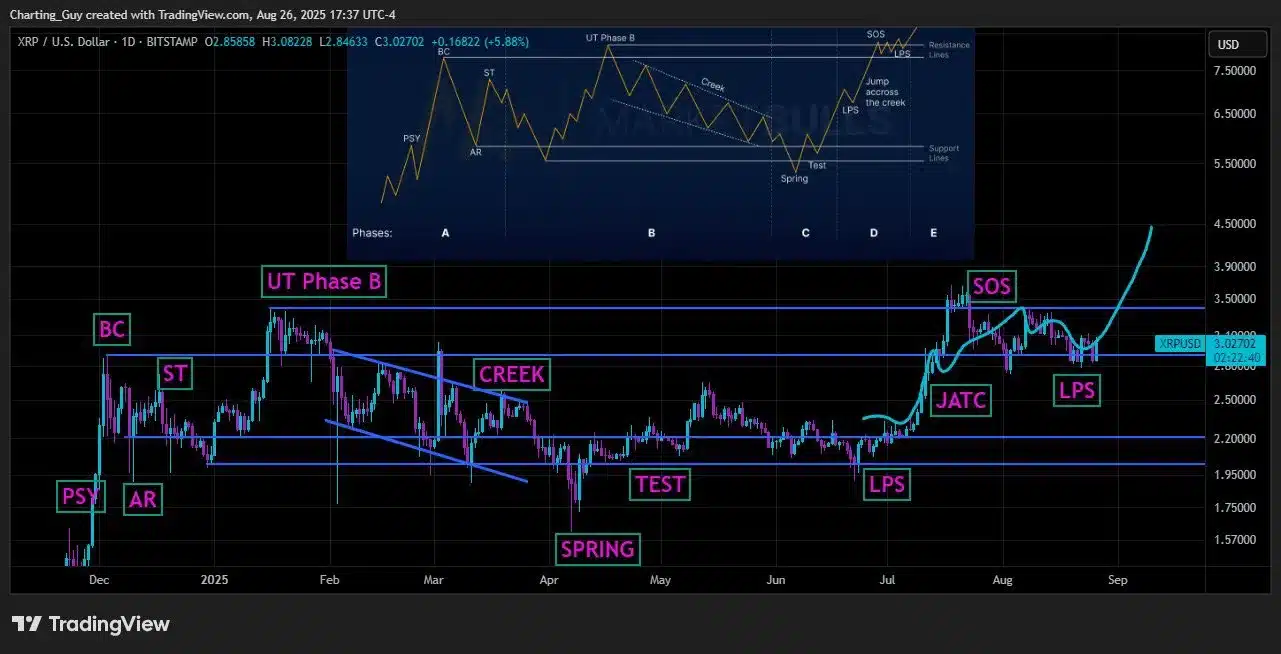The width and height of the screenshot is (1281, 654).
Task: Click the LPS label under late-June candles
Action: [x=886, y=484]
